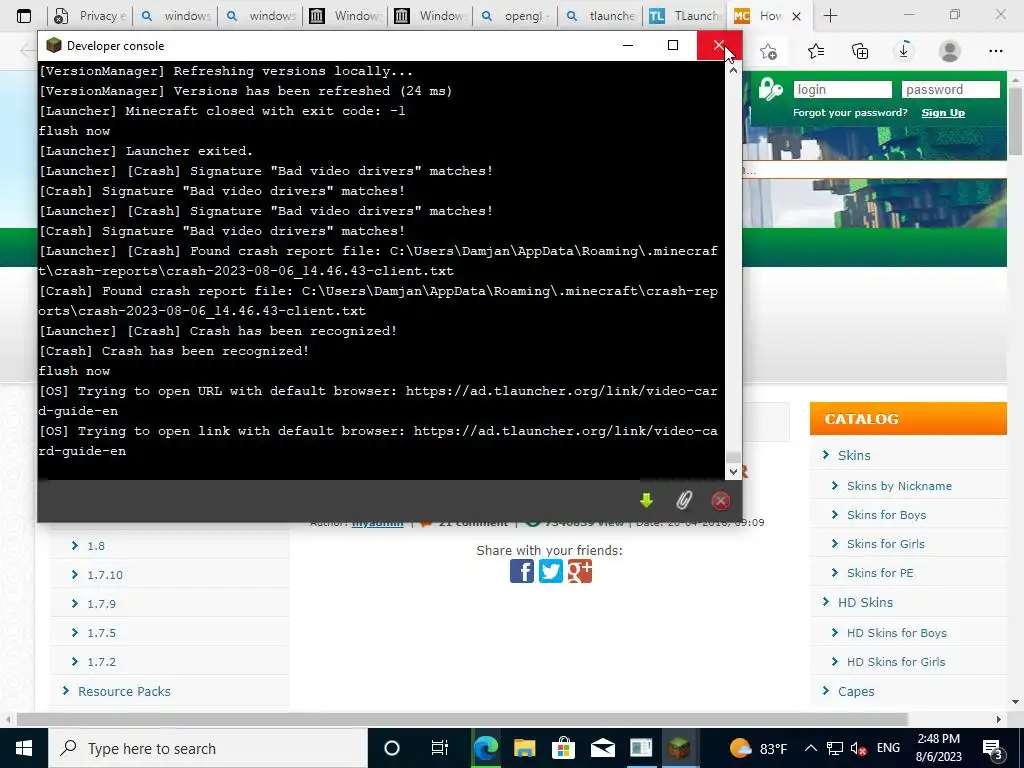
Task: Switch to the Privacy browser tab
Action: tap(91, 16)
